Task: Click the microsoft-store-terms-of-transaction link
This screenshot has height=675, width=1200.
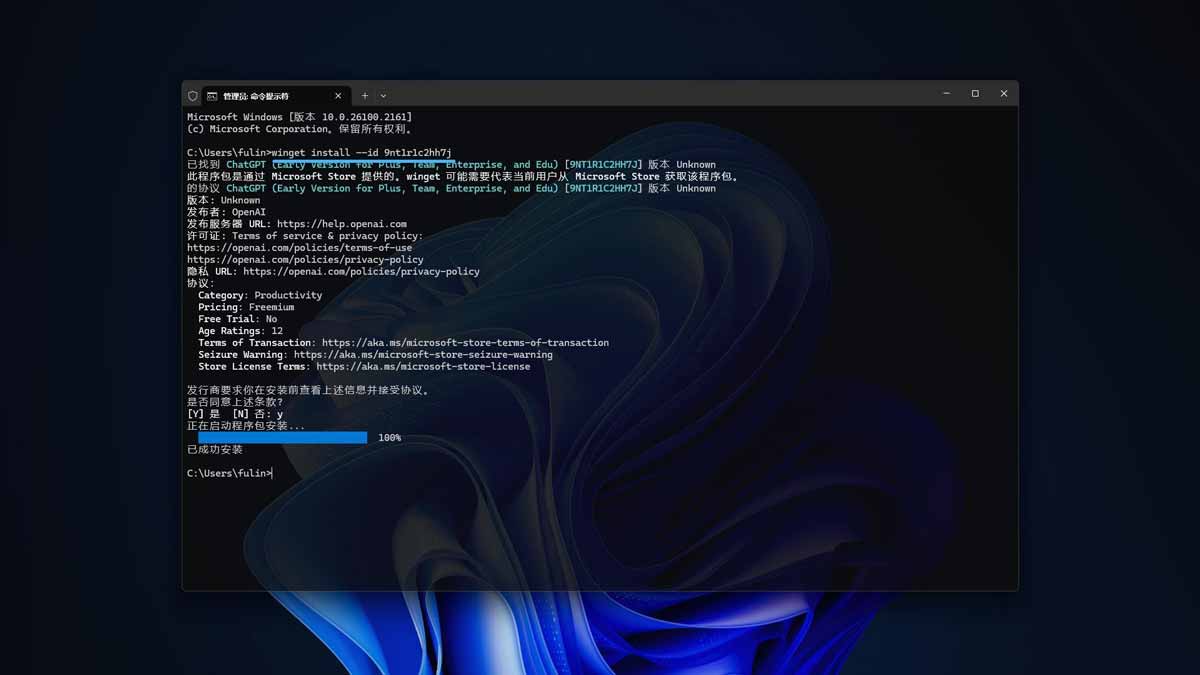Action: tap(465, 343)
